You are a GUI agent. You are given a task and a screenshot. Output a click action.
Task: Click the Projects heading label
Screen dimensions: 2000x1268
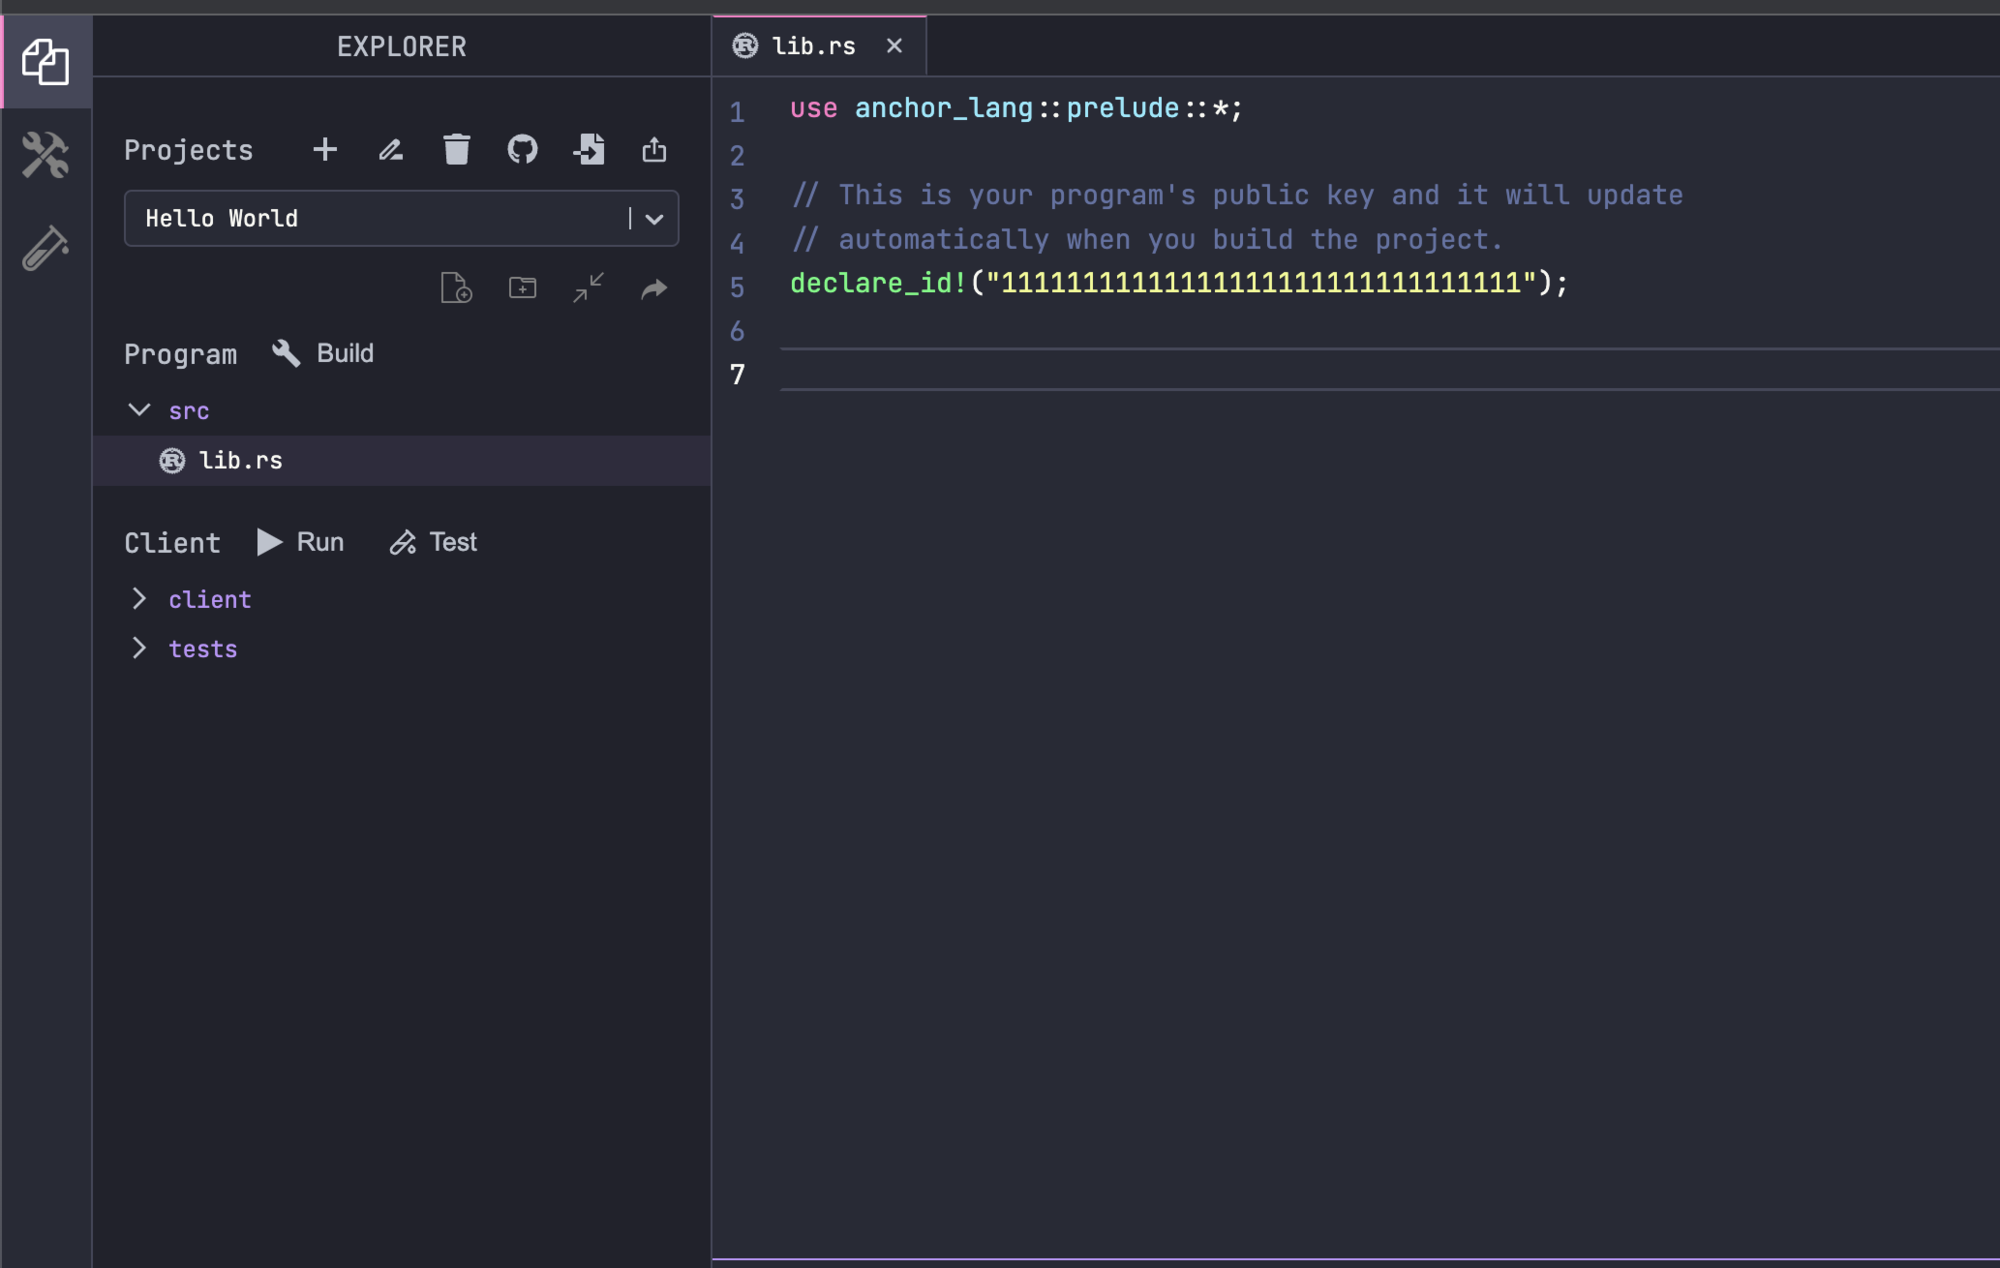(x=189, y=150)
